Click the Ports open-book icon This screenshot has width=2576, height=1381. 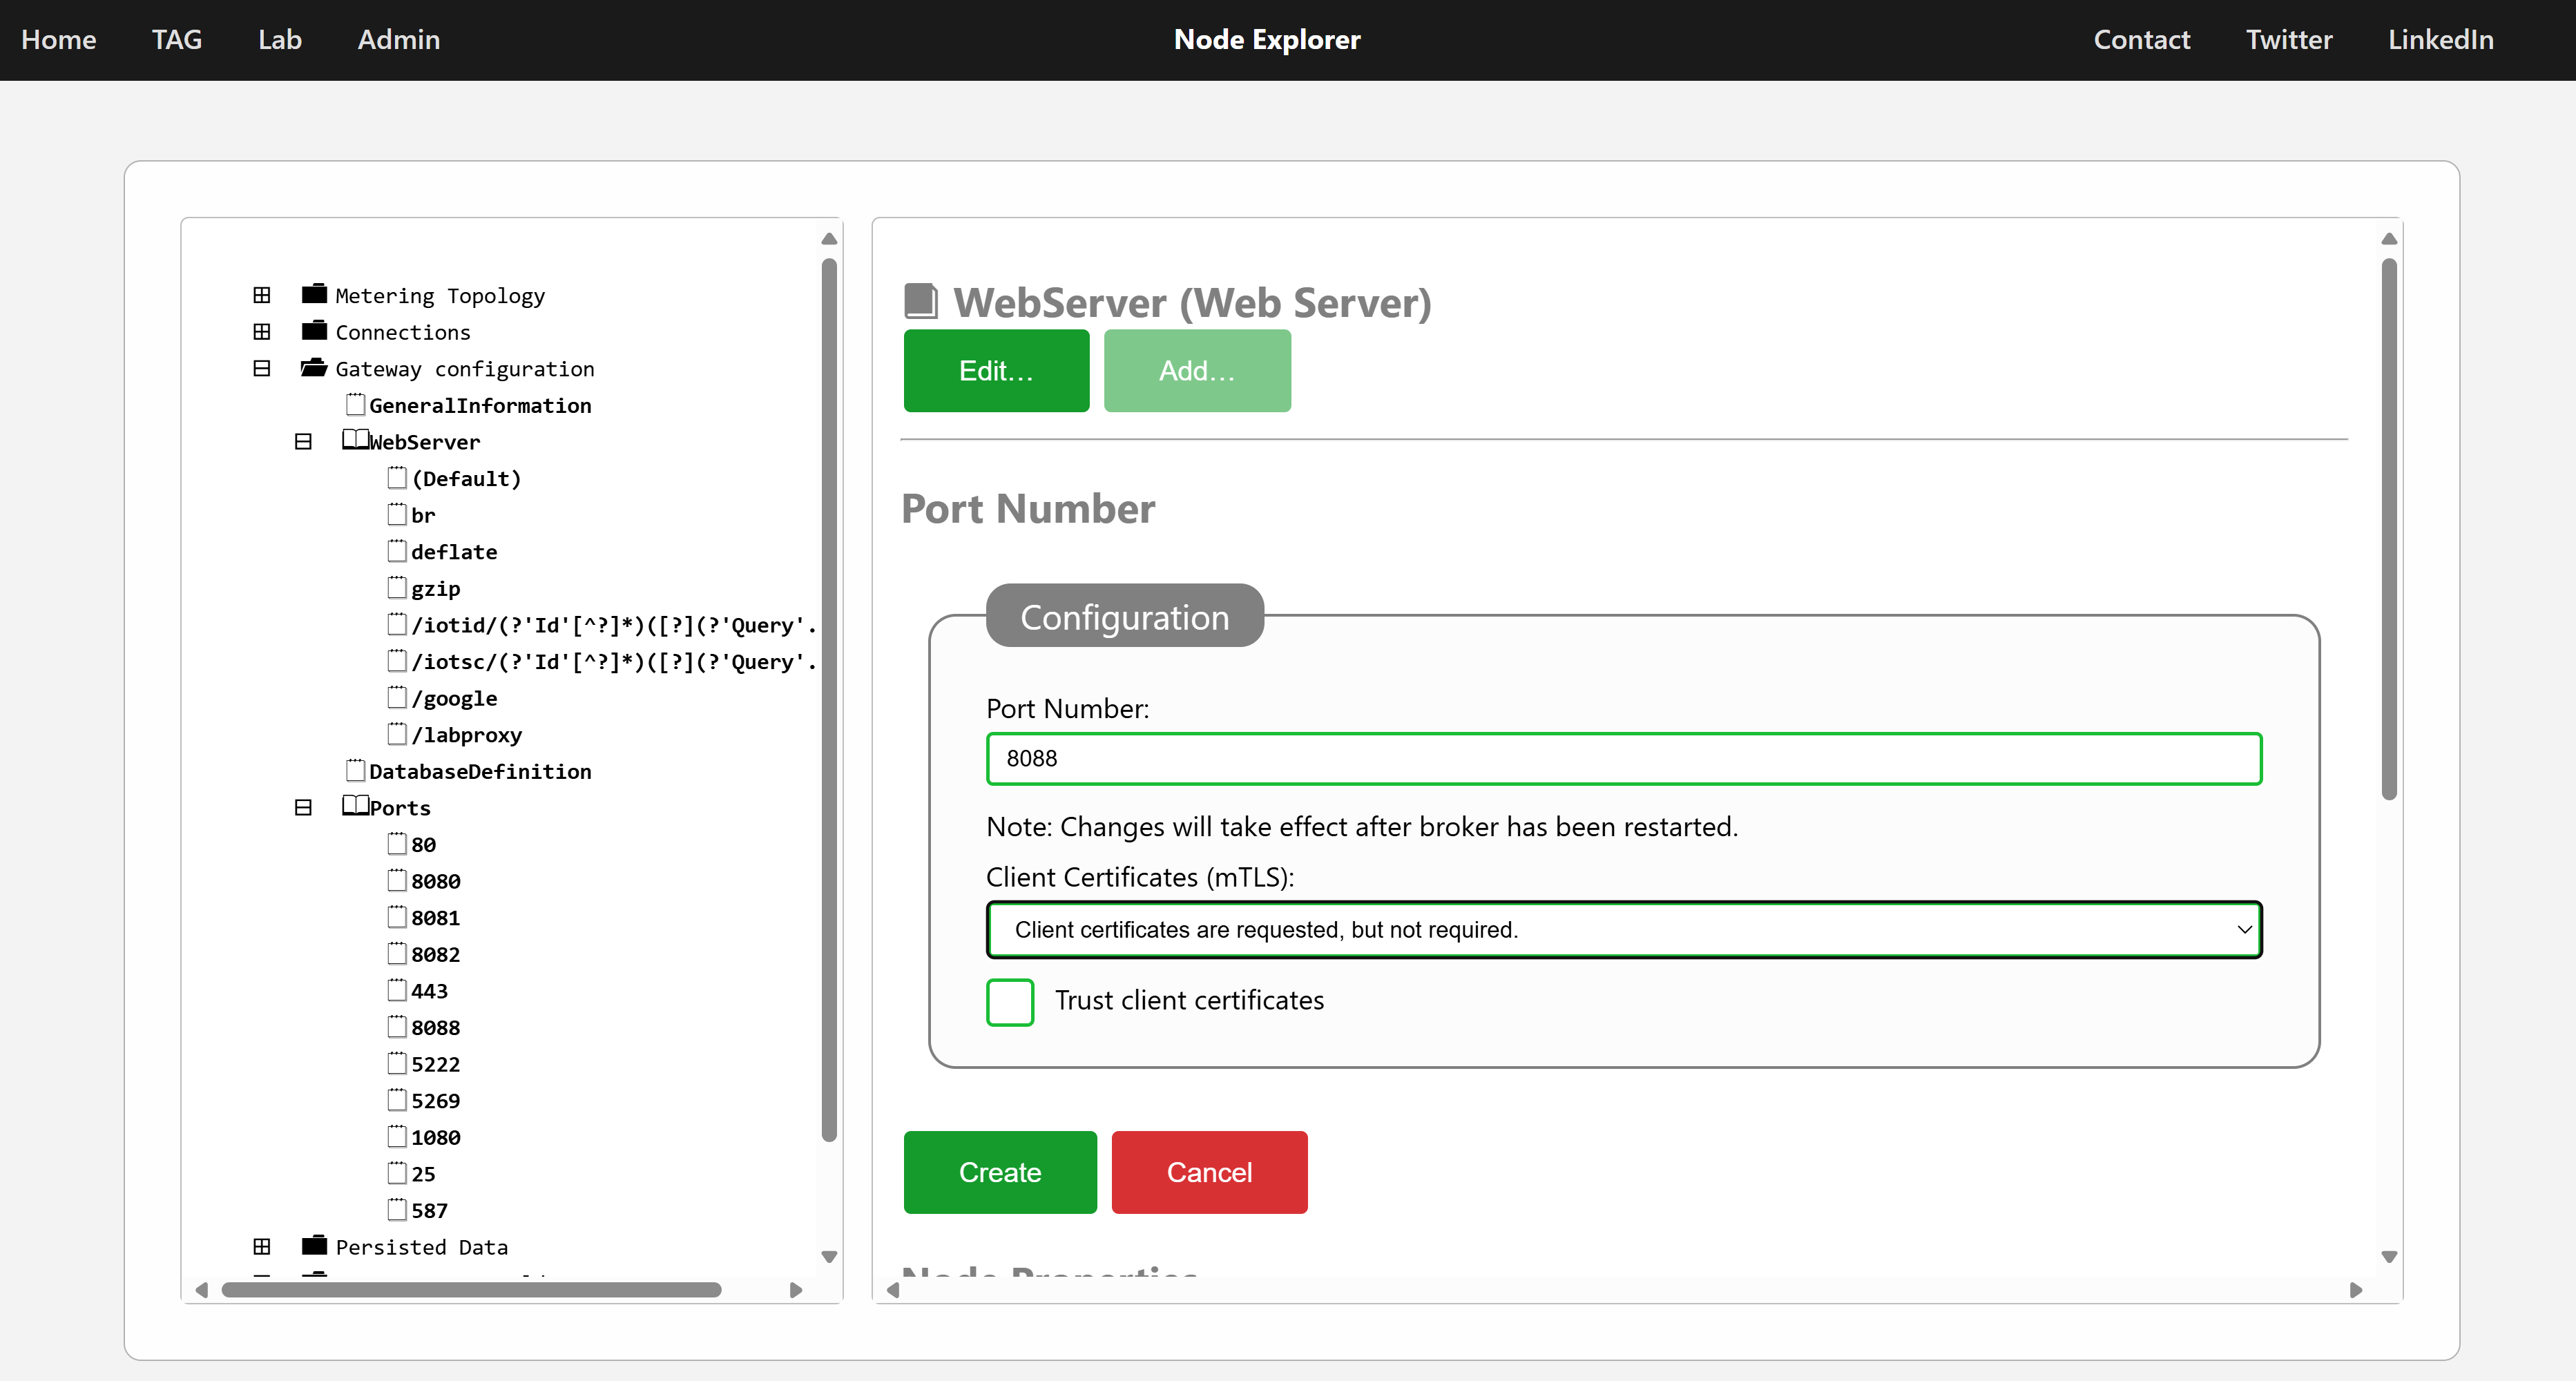pos(355,806)
